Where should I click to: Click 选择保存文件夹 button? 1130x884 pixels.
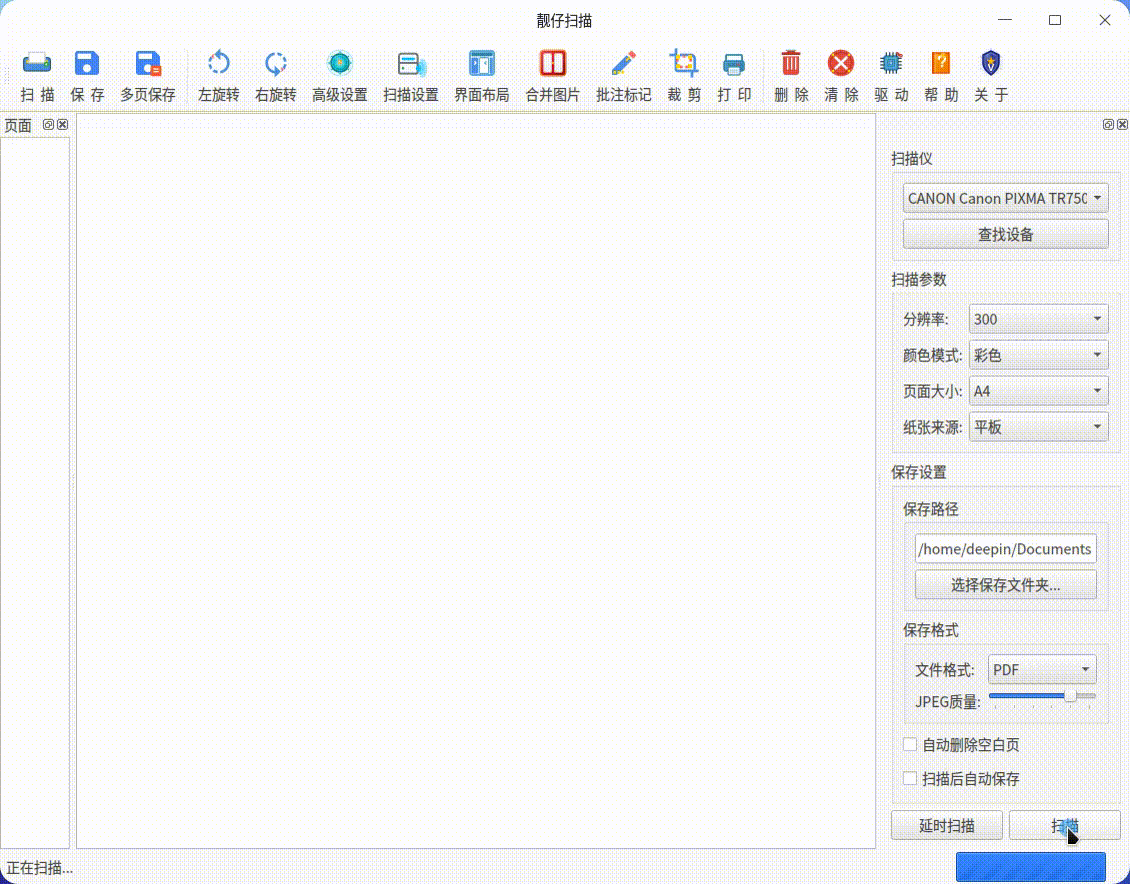tap(1005, 584)
